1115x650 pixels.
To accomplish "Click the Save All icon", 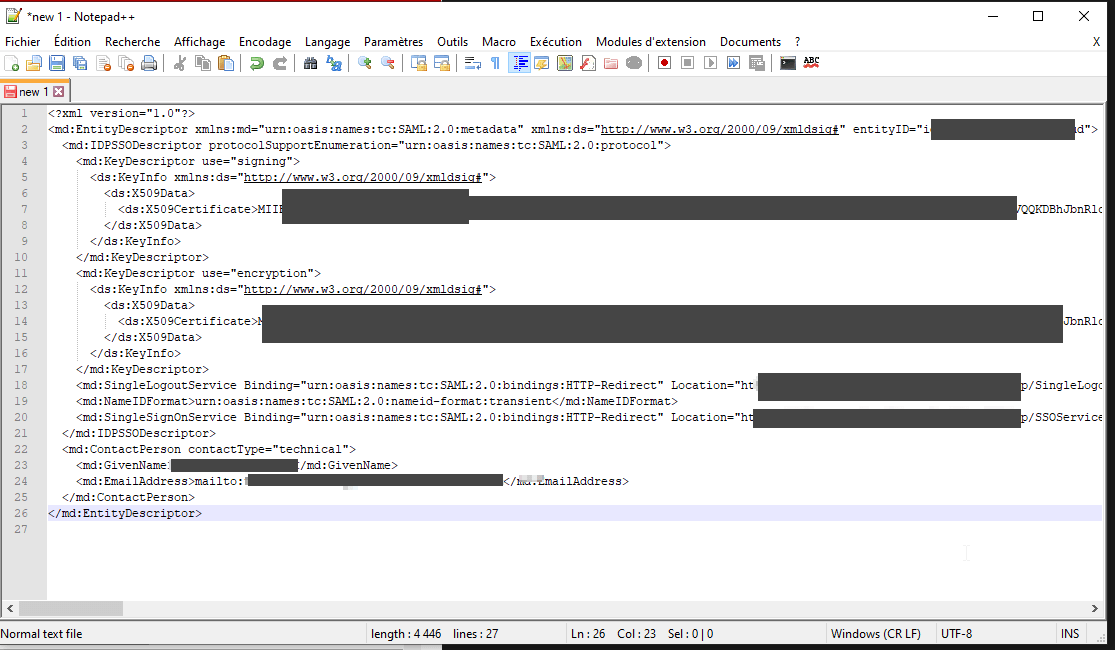I will pos(80,63).
